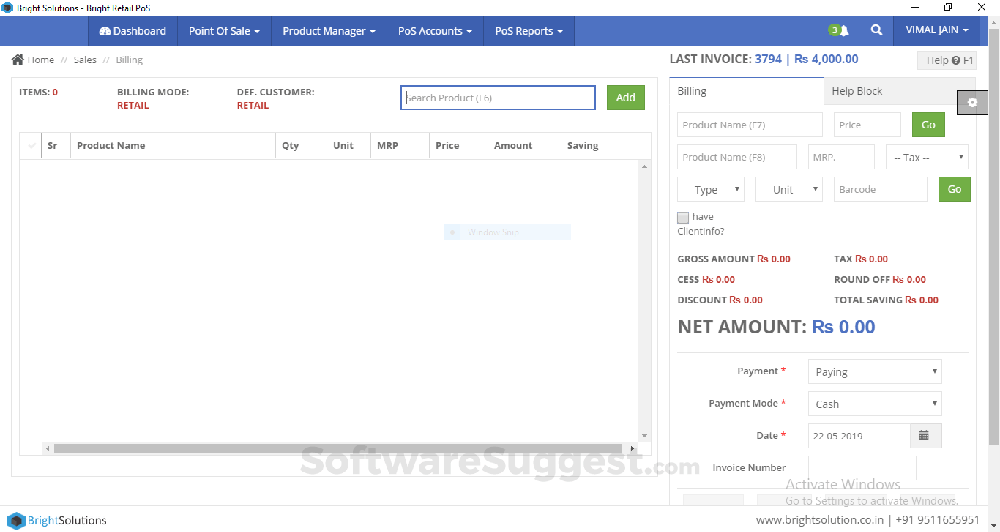1000x532 pixels.
Task: Click the www.brightsolution.co.in footer text
Action: [820, 520]
